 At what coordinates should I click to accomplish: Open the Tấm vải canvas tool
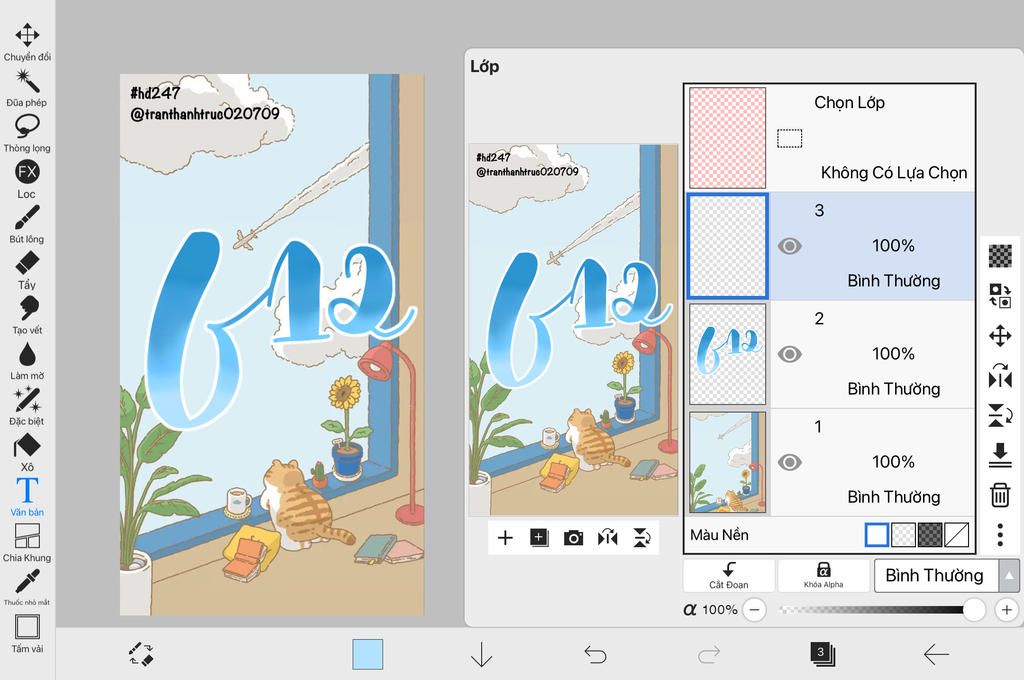[27, 634]
